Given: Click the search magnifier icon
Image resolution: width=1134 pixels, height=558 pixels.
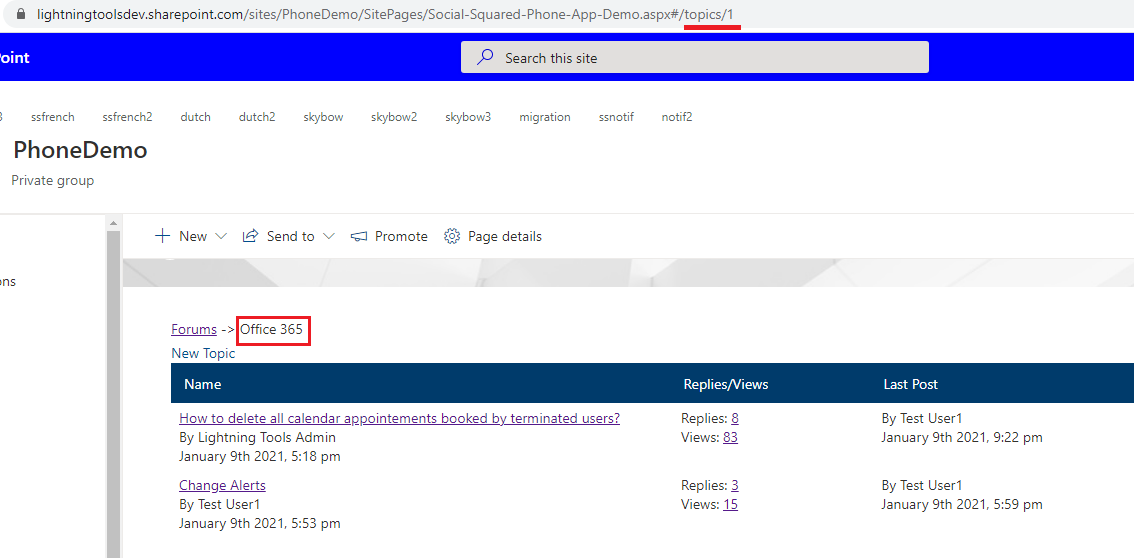Looking at the screenshot, I should [x=485, y=58].
